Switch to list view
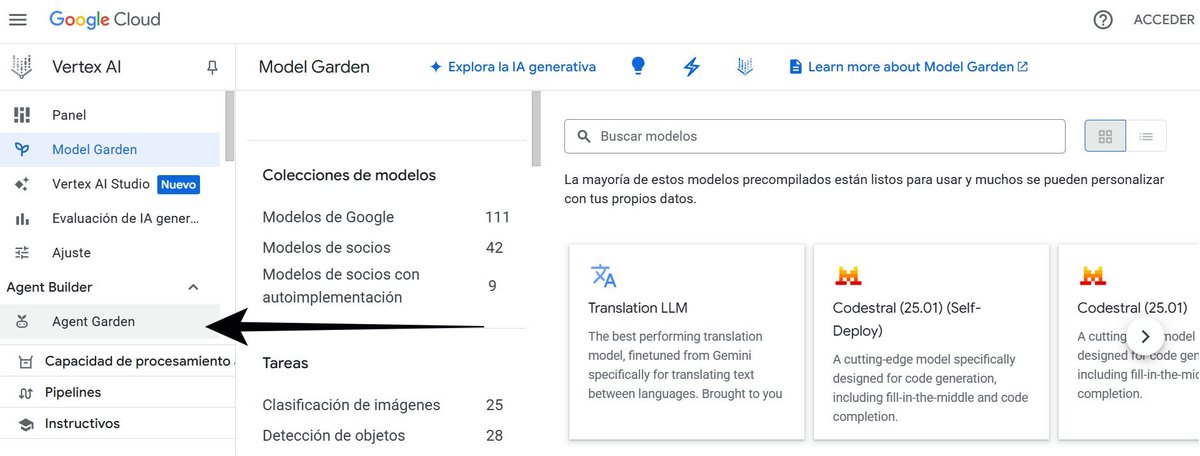Image resolution: width=1200 pixels, height=456 pixels. pos(1146,136)
